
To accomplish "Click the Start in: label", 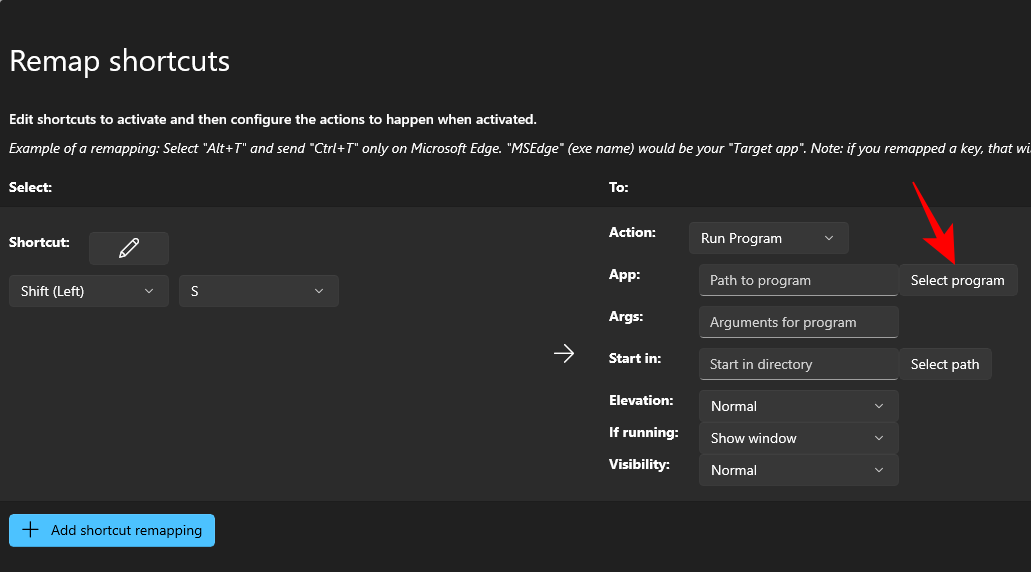I will click(x=635, y=358).
